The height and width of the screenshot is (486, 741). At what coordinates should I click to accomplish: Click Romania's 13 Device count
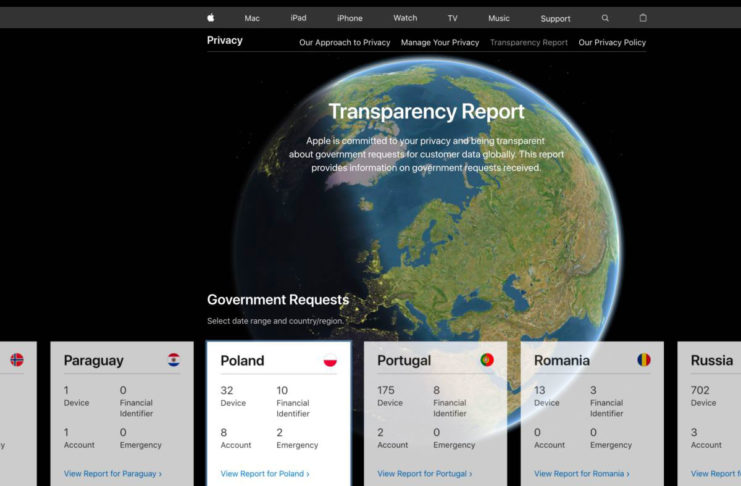click(x=540, y=391)
